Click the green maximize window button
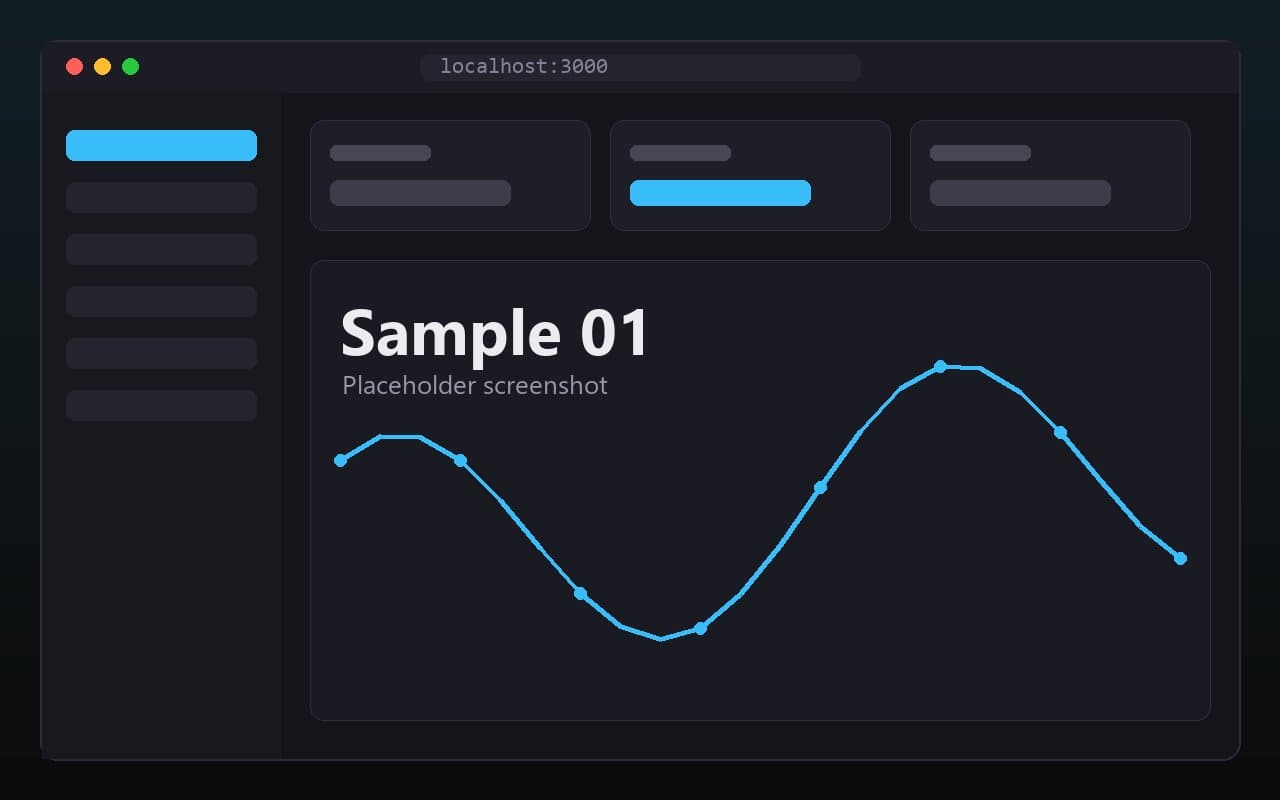1280x800 pixels. (130, 67)
